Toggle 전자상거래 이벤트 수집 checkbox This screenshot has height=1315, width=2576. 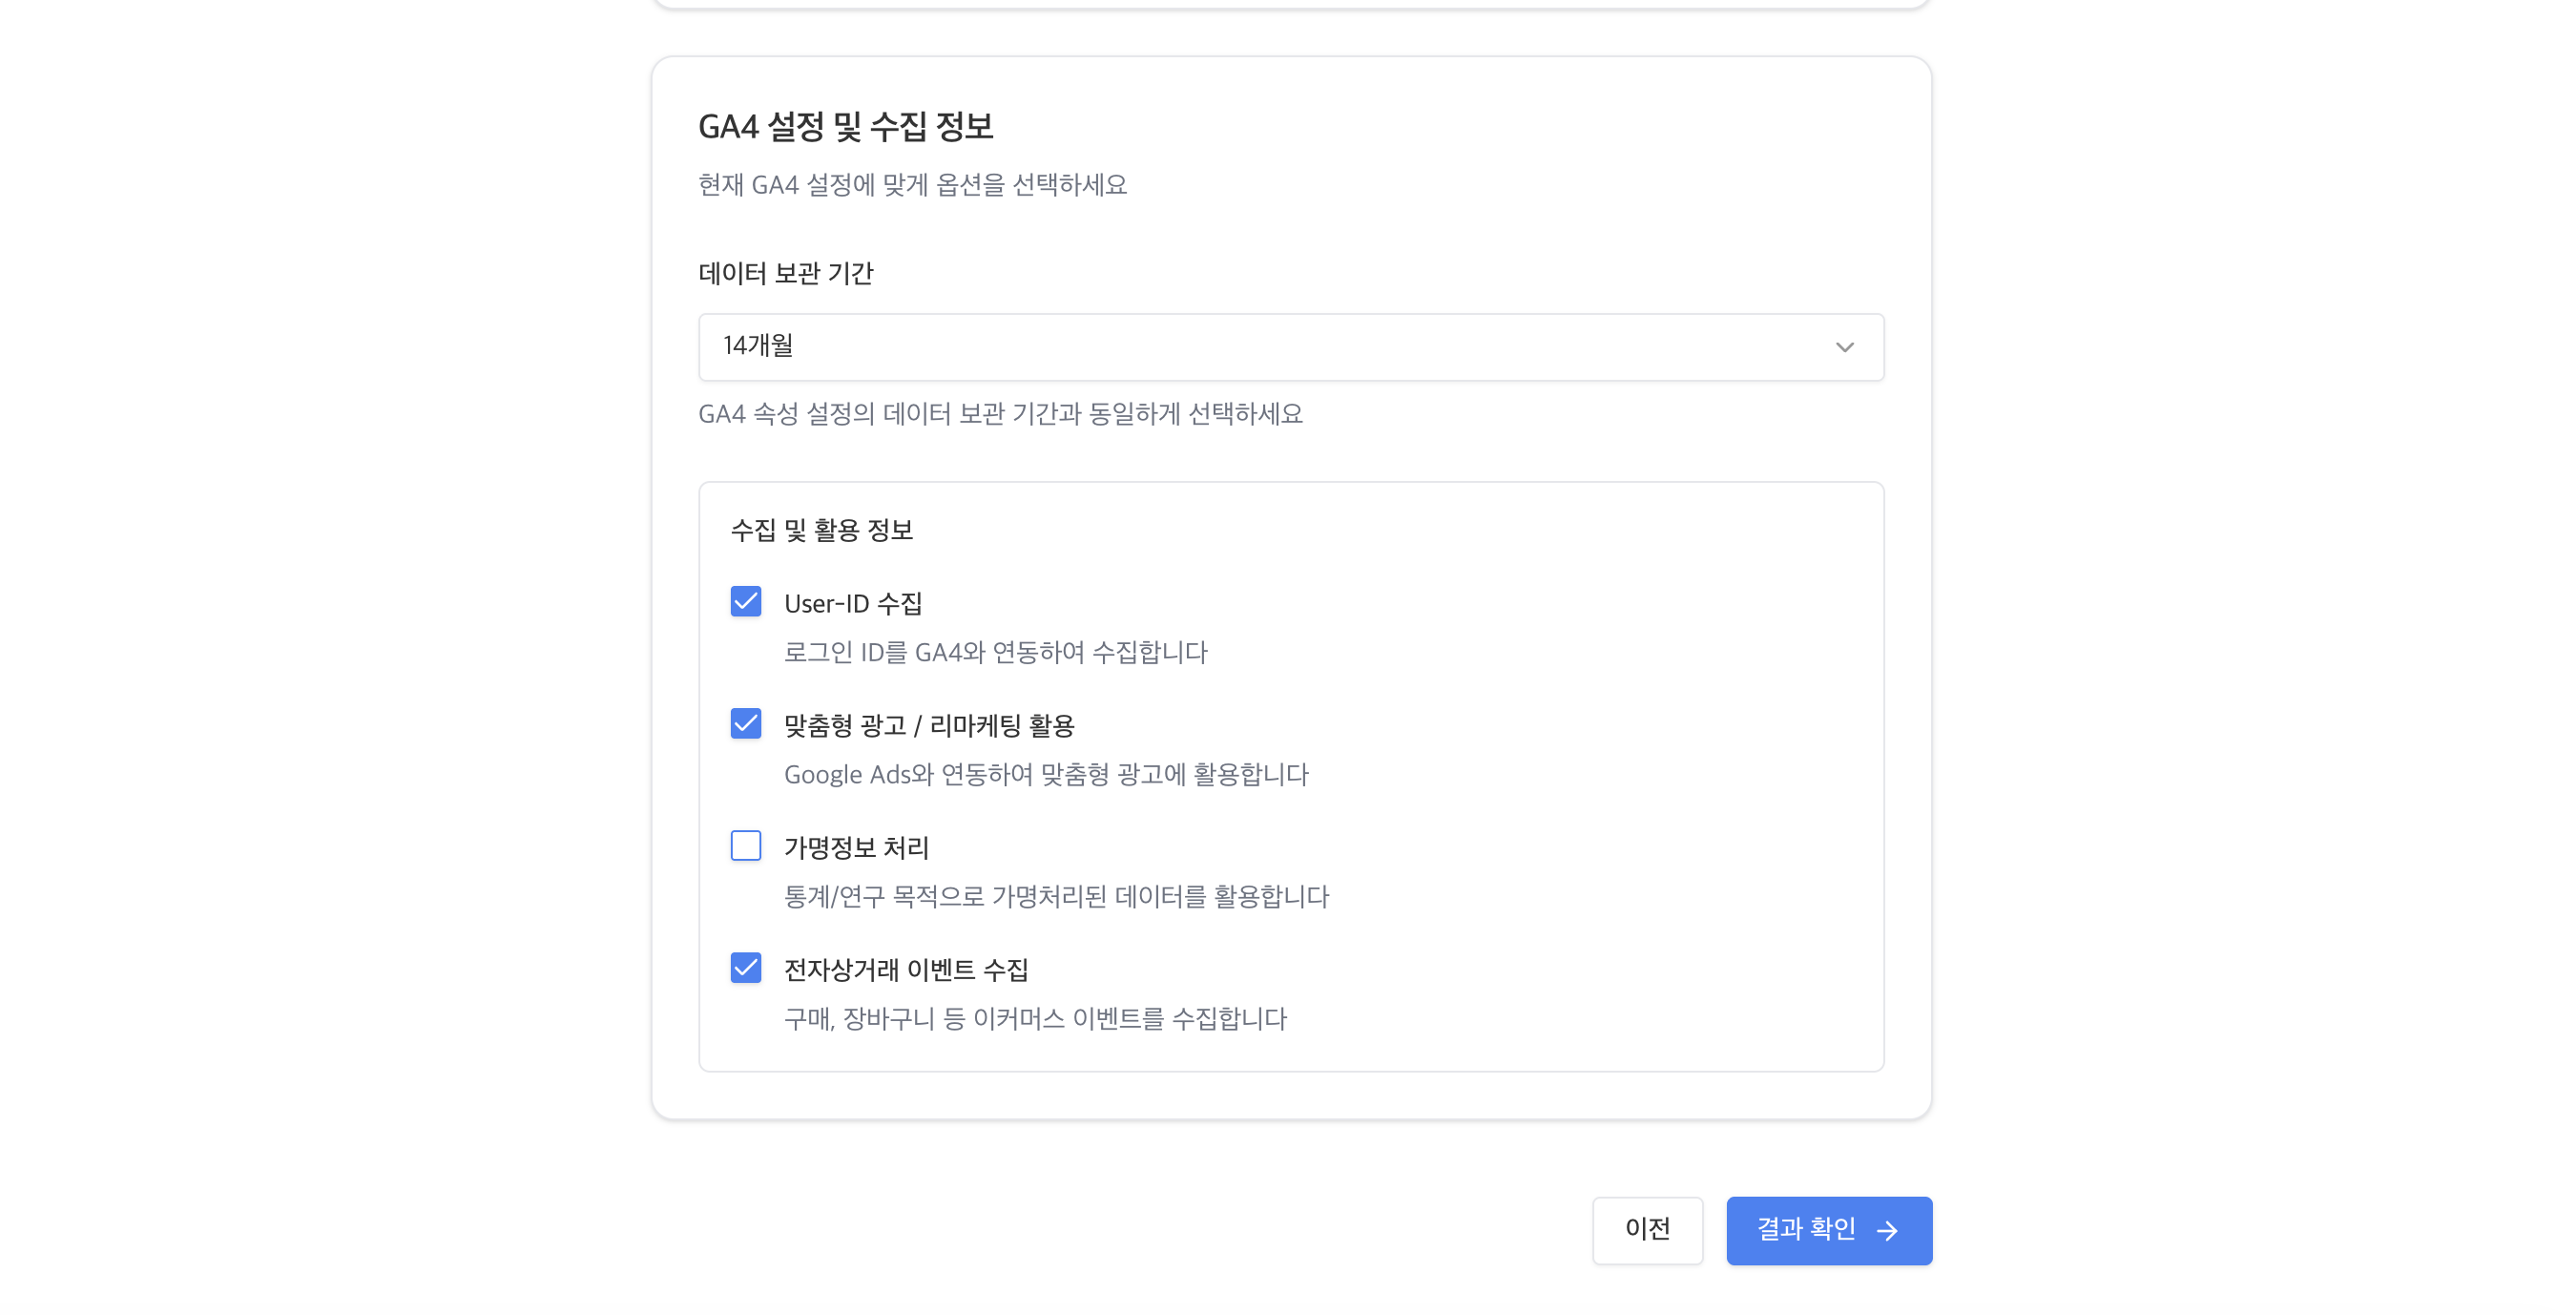746,968
